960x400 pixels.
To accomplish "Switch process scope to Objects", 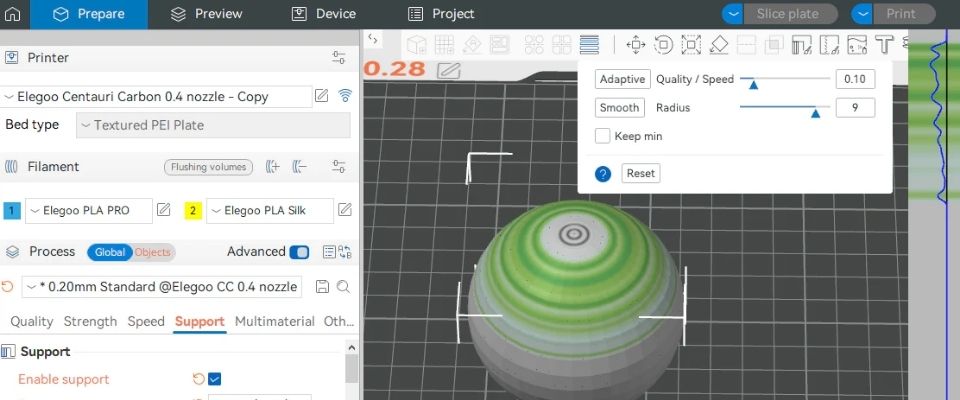I will 153,252.
